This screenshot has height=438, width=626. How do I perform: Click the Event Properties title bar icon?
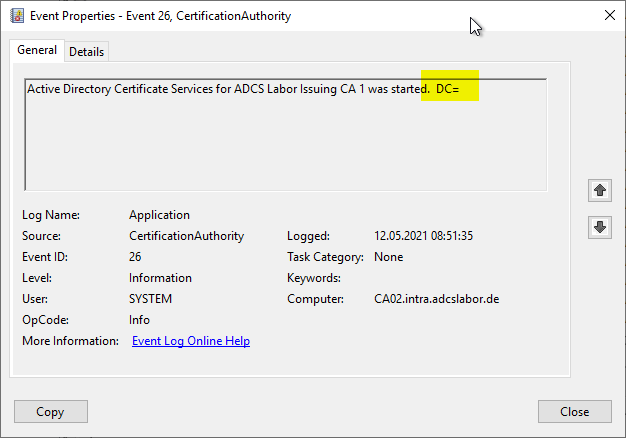(x=16, y=15)
